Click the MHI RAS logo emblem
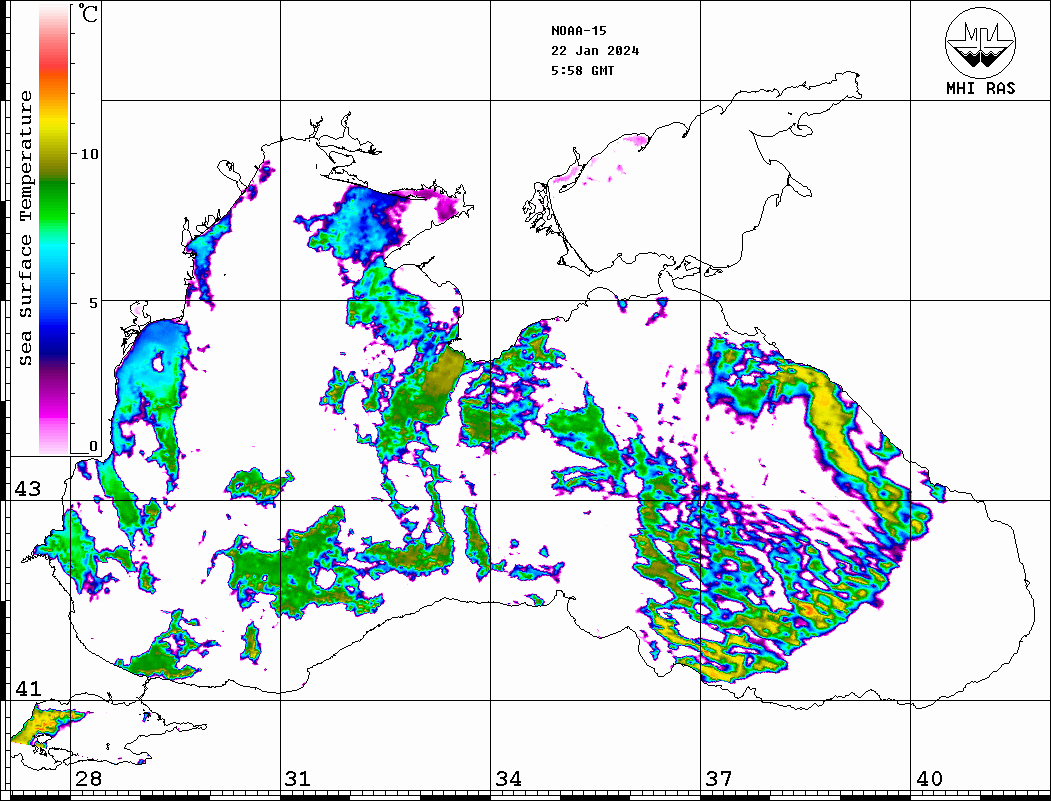 [x=980, y=42]
